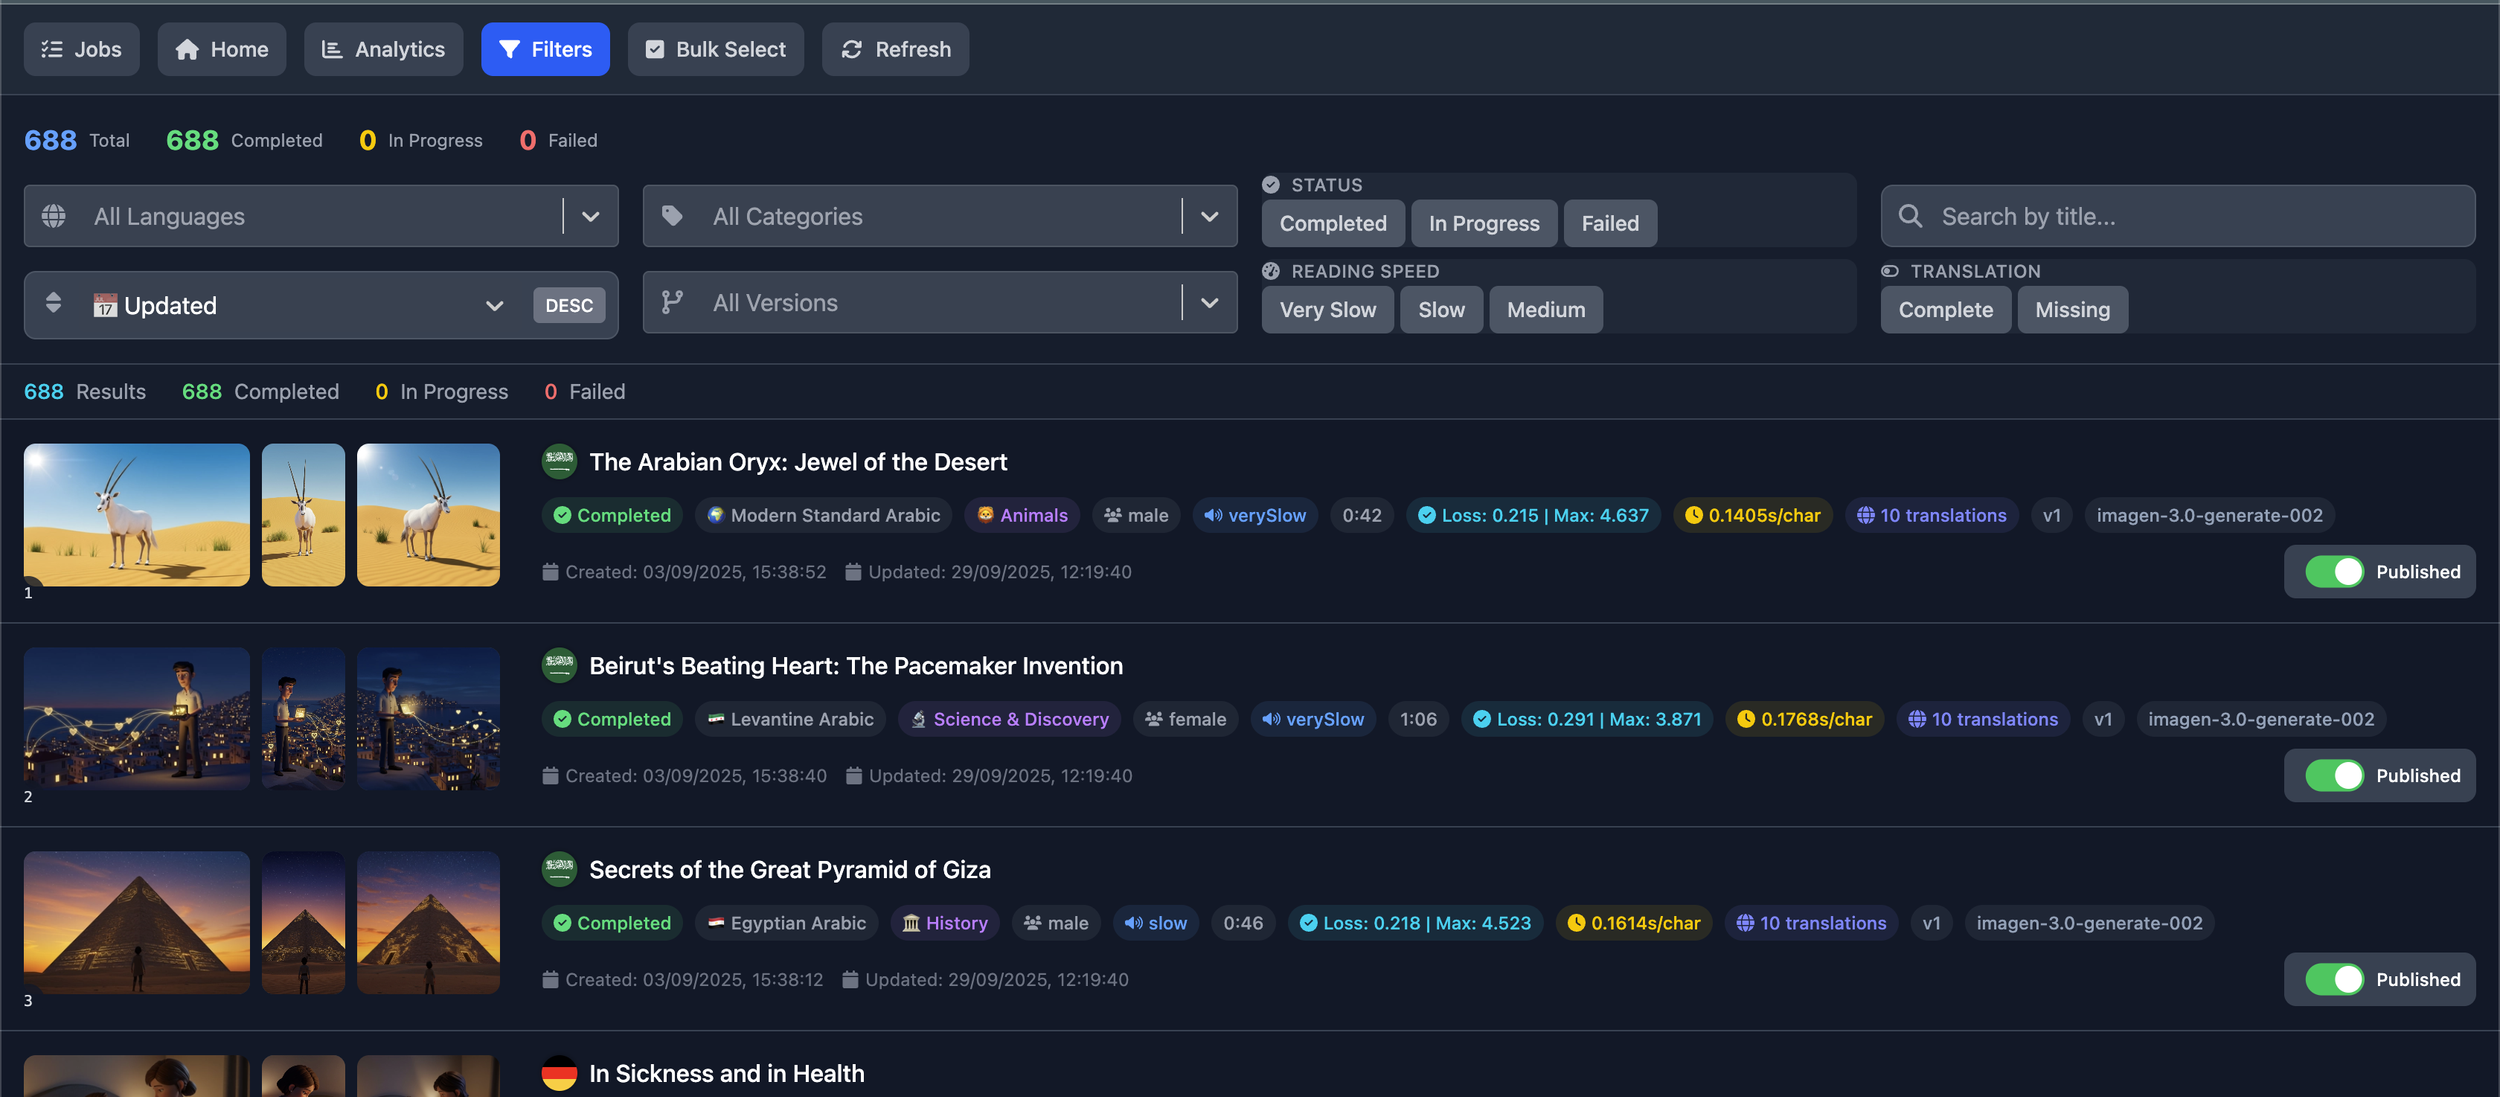Open the first Arabian Oryx thumbnail
This screenshot has height=1097, width=2500.
(x=136, y=514)
